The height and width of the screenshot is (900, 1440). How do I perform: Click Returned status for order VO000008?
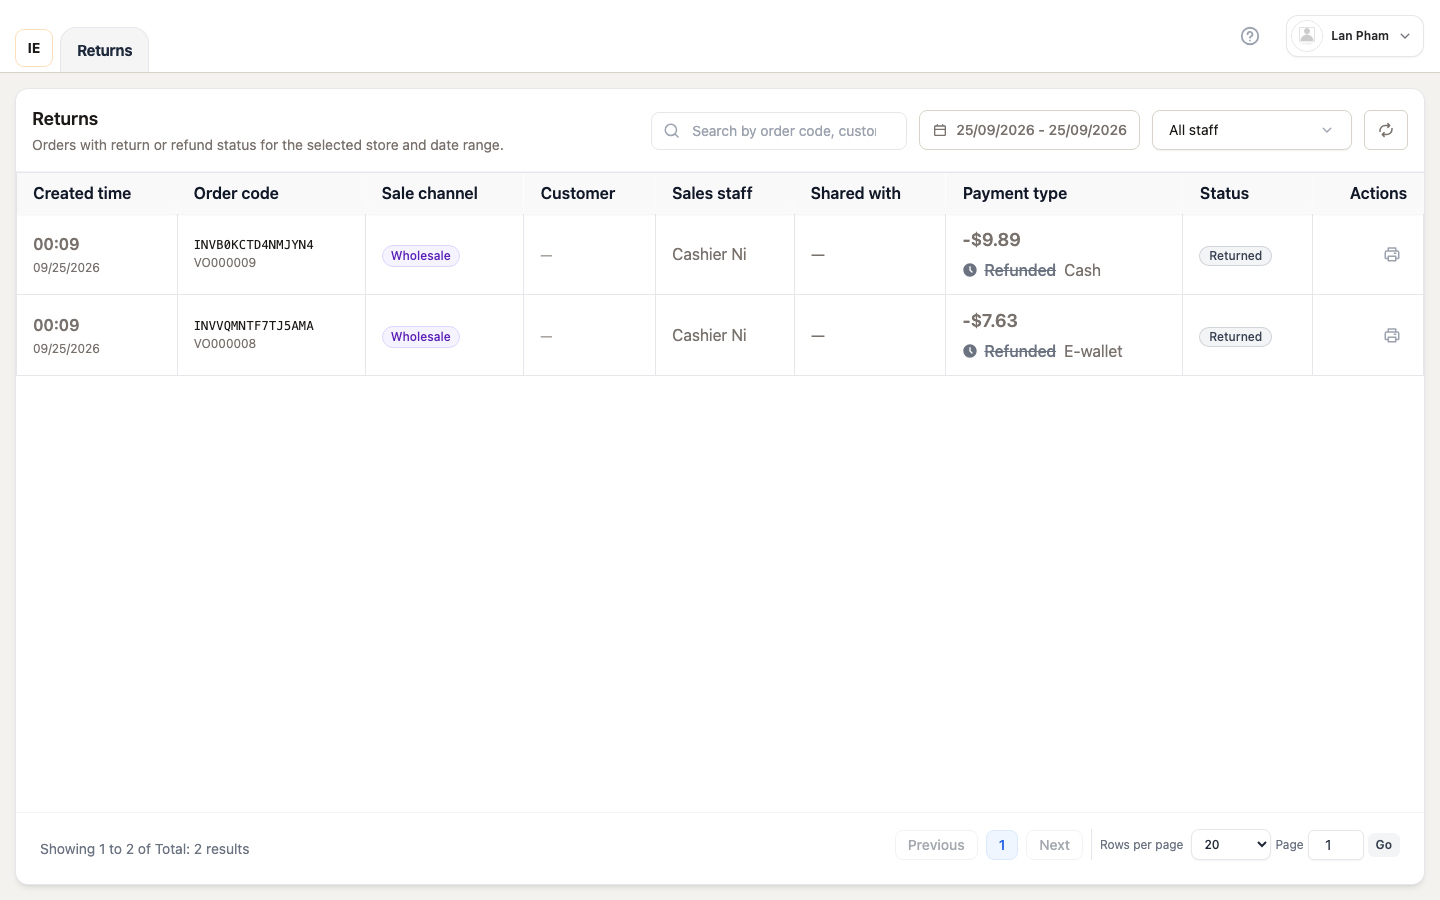point(1235,337)
